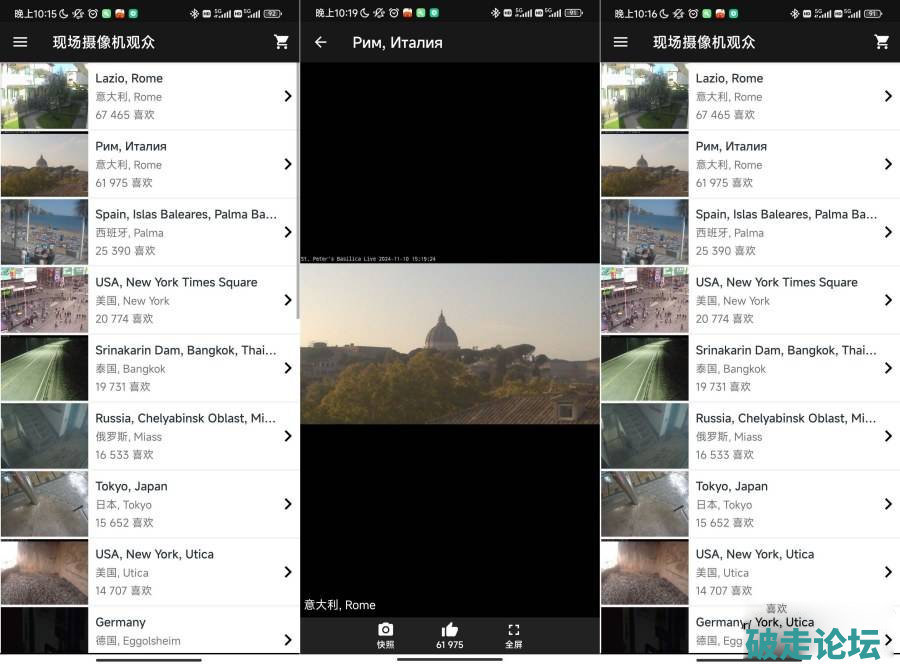Enter fullscreen with the 全屏 icon
Viewport: 900px width, 666px height.
click(x=513, y=634)
